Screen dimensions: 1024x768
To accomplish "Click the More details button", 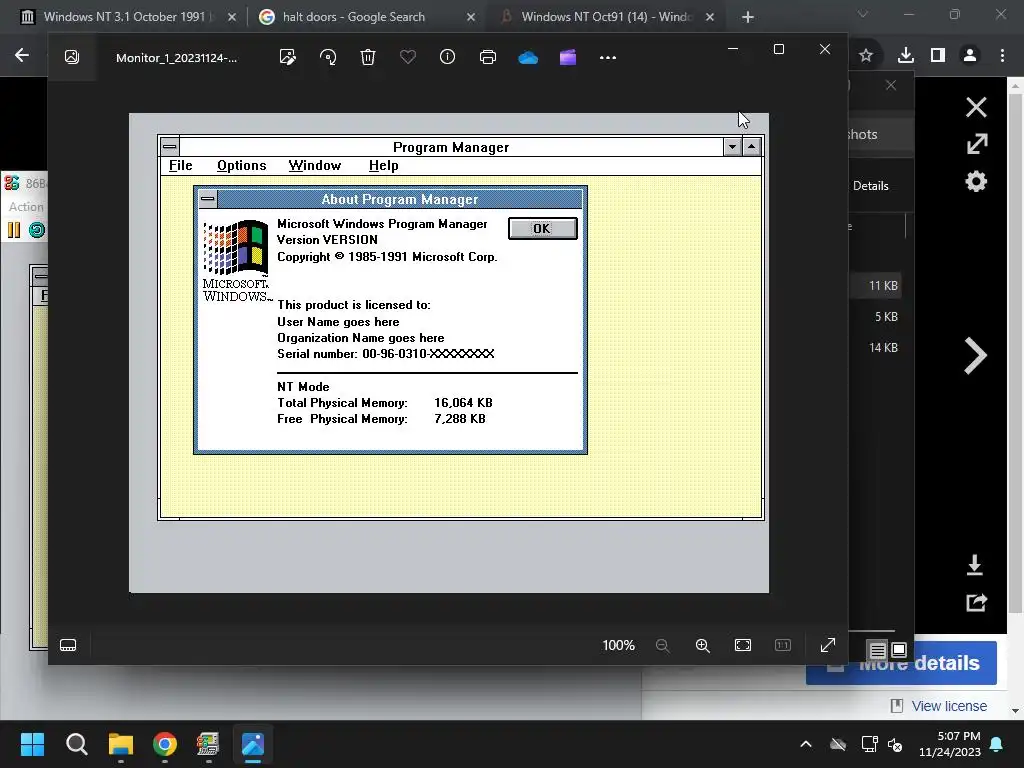I will [x=901, y=664].
